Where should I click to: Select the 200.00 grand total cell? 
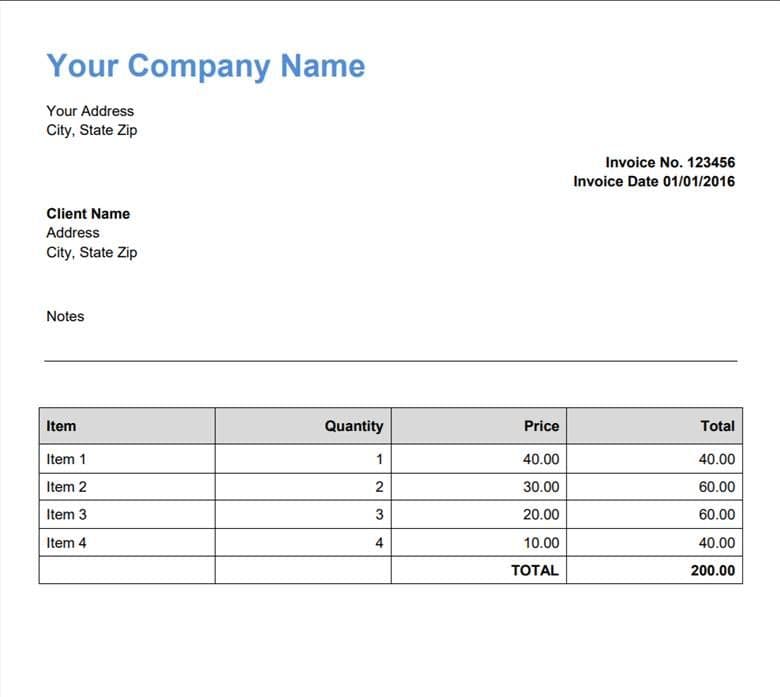coord(712,571)
